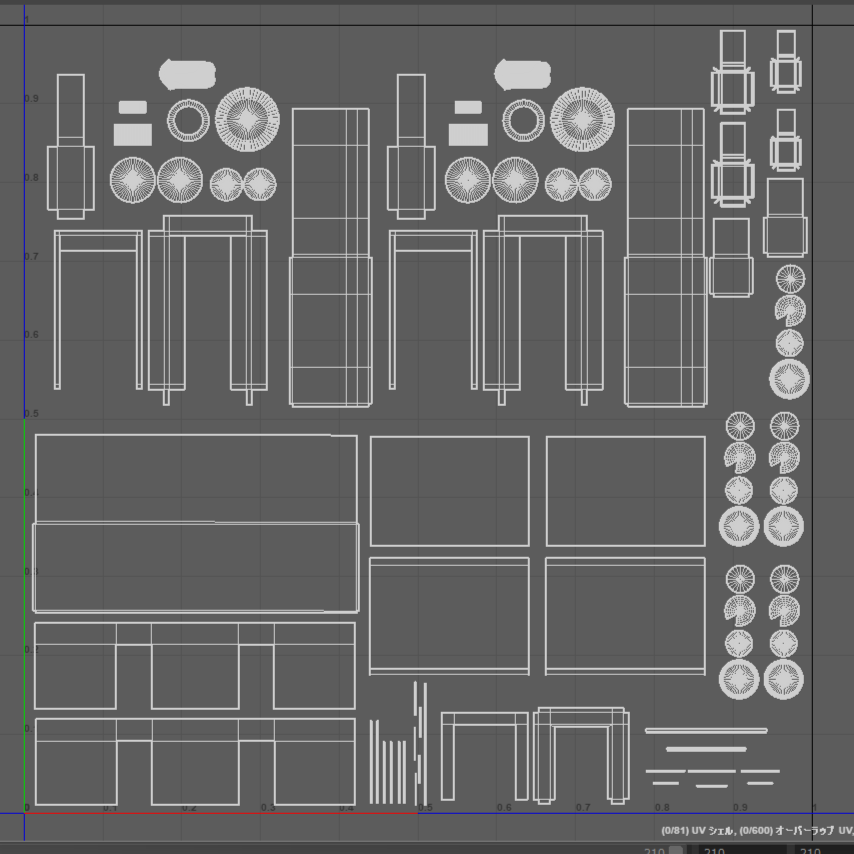Click the rightmost 210 field in the bottom bar
This screenshot has height=854, width=854.
pyautogui.click(x=822, y=850)
